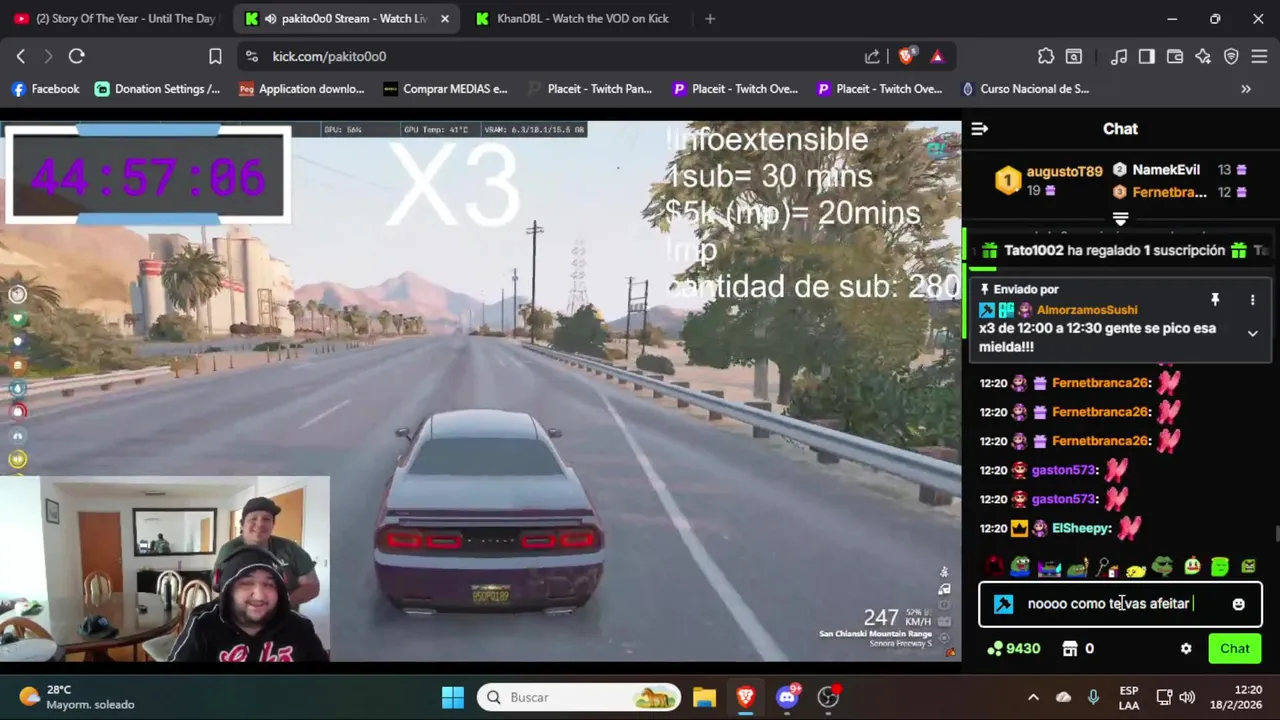1280x720 pixels.
Task: Open Brave Shields lion icon
Action: pos(906,57)
